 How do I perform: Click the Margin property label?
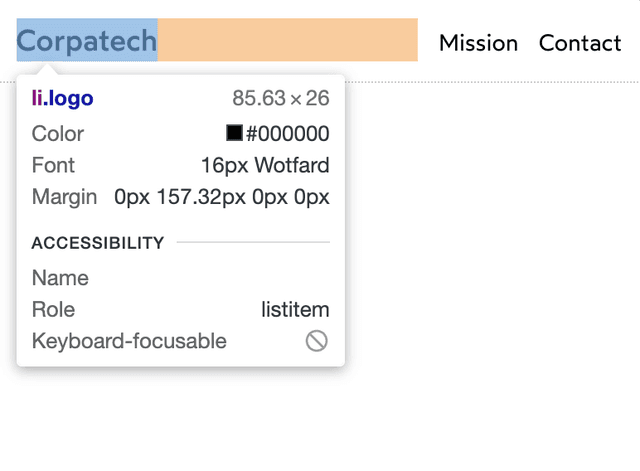[x=64, y=196]
